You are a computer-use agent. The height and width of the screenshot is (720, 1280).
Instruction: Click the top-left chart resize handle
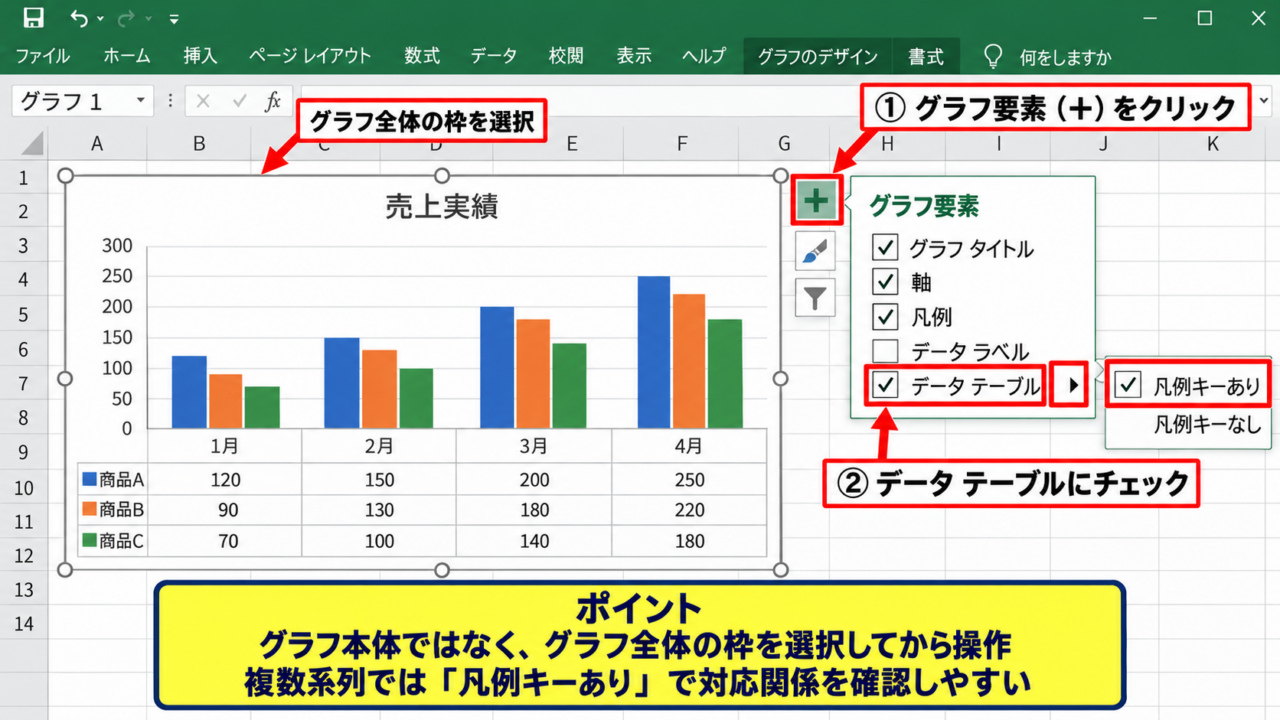[x=67, y=176]
